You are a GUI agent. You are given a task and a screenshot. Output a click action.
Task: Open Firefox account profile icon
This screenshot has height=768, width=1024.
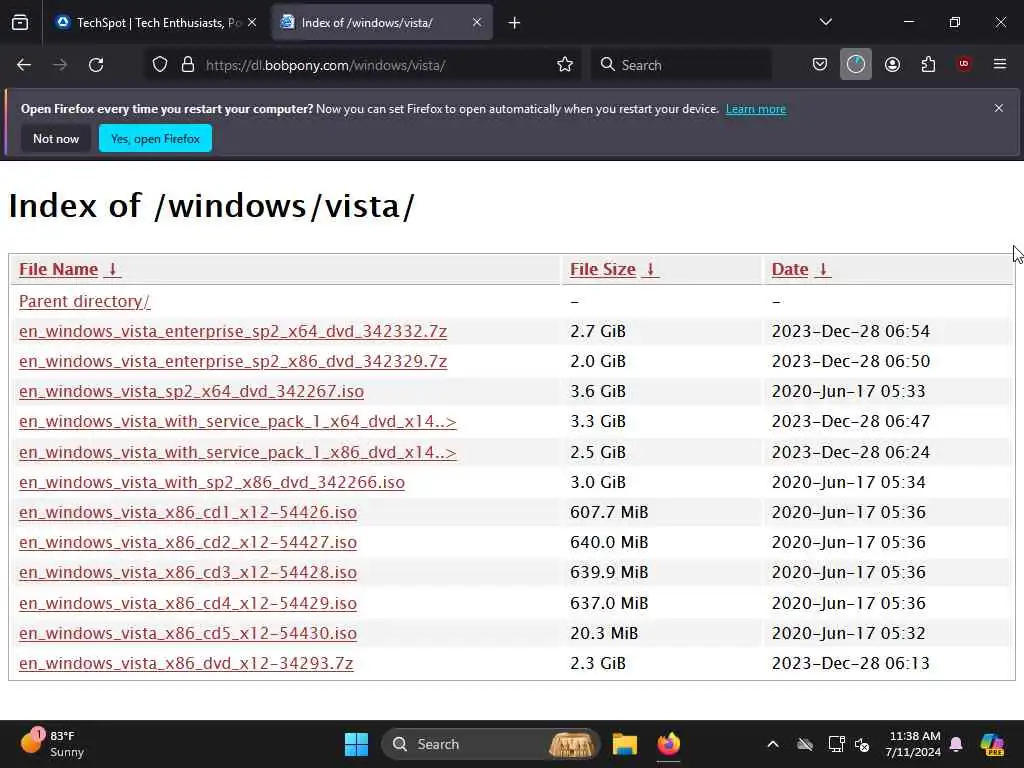(892, 65)
